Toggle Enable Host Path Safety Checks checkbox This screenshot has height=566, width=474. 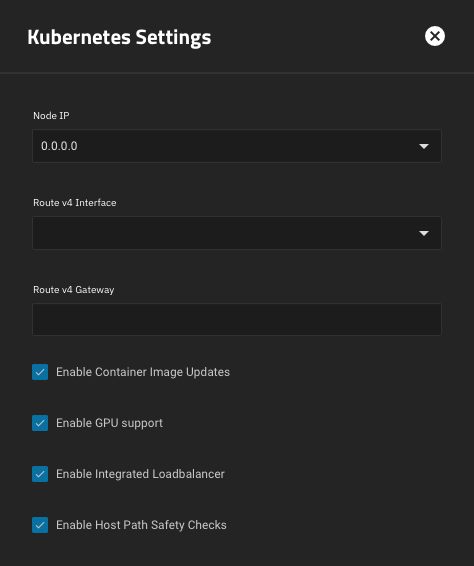point(40,525)
